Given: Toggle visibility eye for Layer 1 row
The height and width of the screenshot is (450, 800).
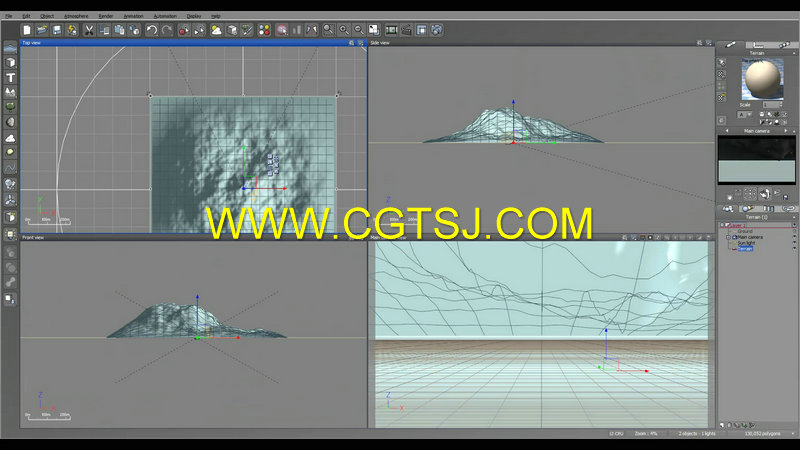Looking at the screenshot, I should pos(794,225).
